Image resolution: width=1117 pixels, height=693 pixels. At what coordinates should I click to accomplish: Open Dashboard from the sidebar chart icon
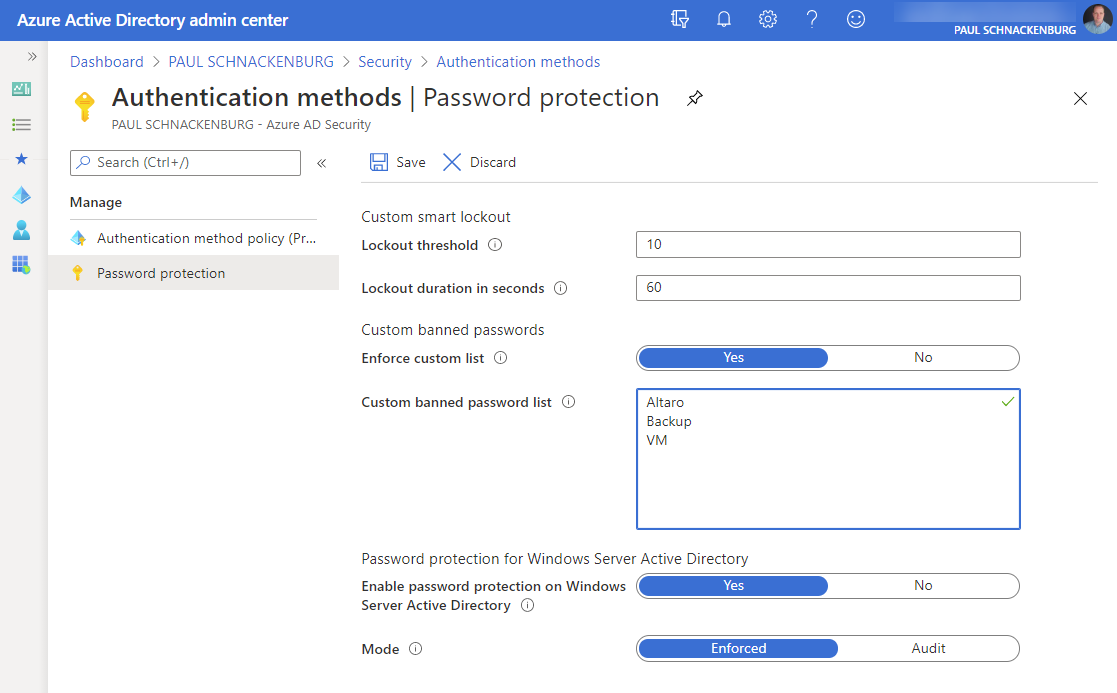pos(21,89)
